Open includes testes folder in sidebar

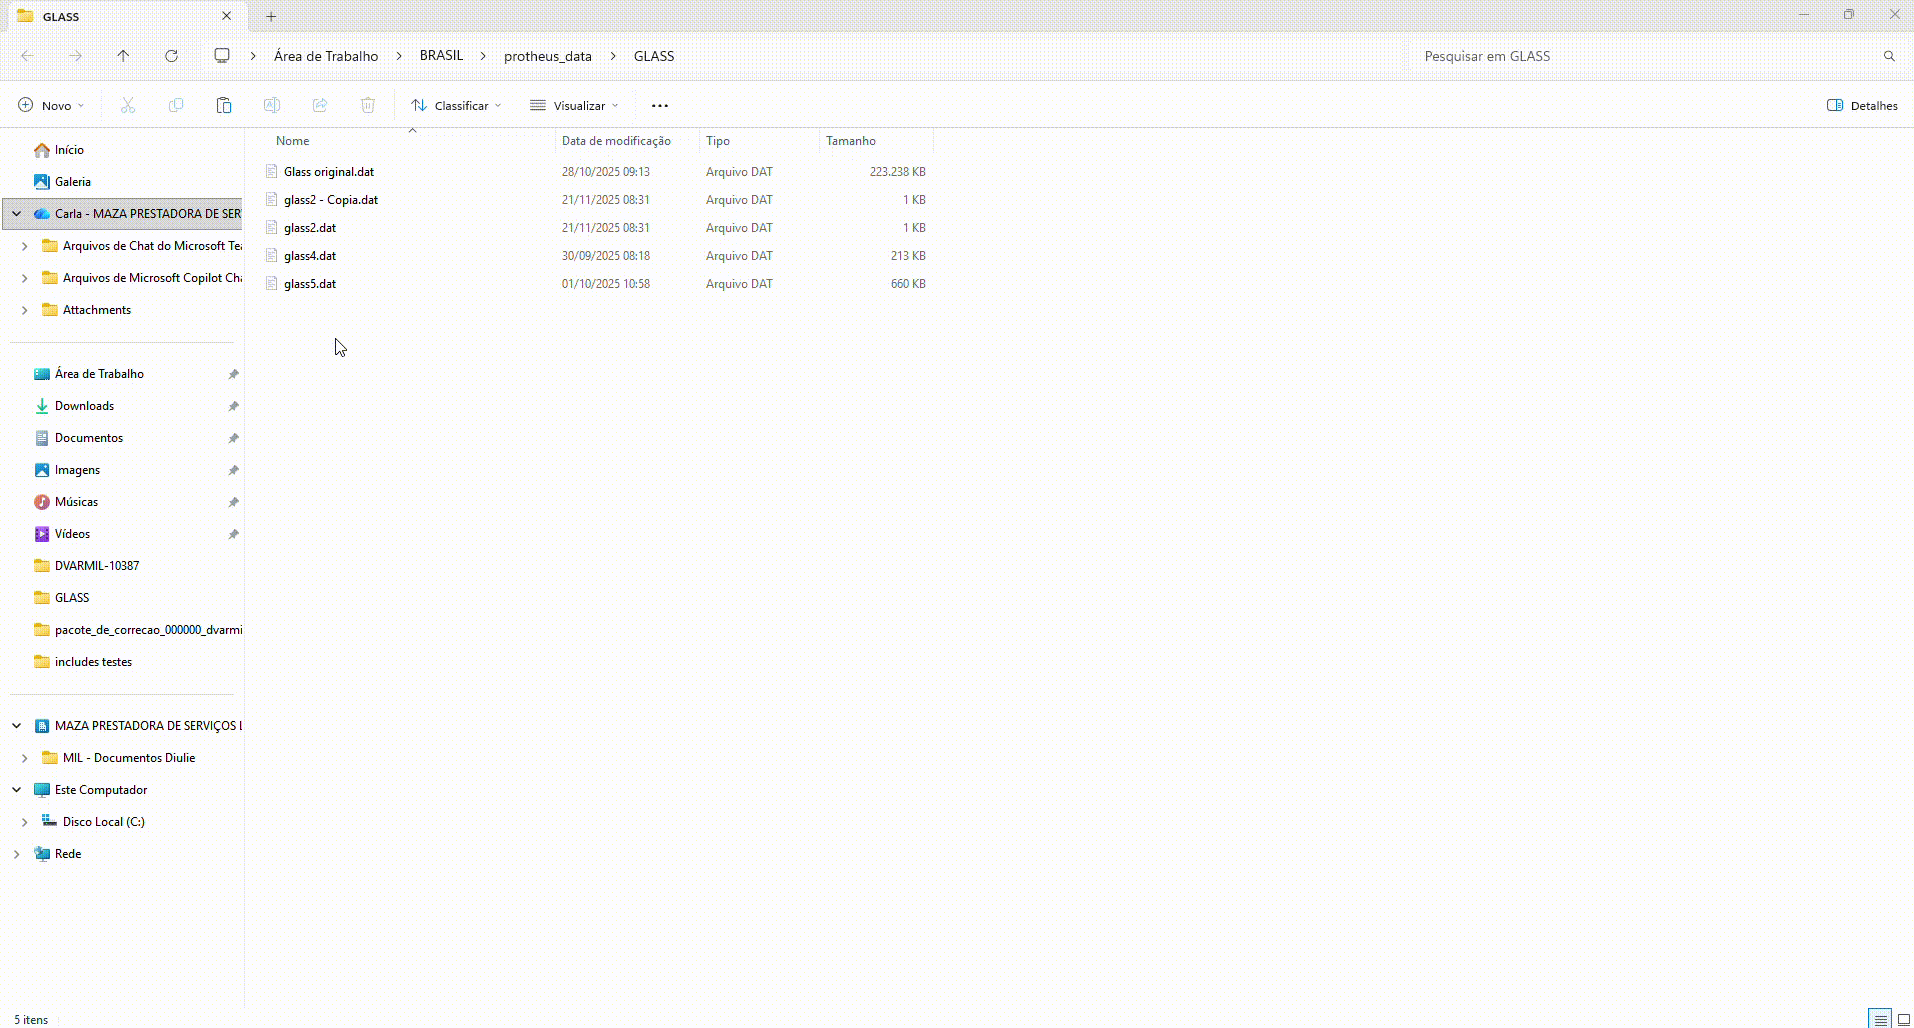click(x=93, y=661)
